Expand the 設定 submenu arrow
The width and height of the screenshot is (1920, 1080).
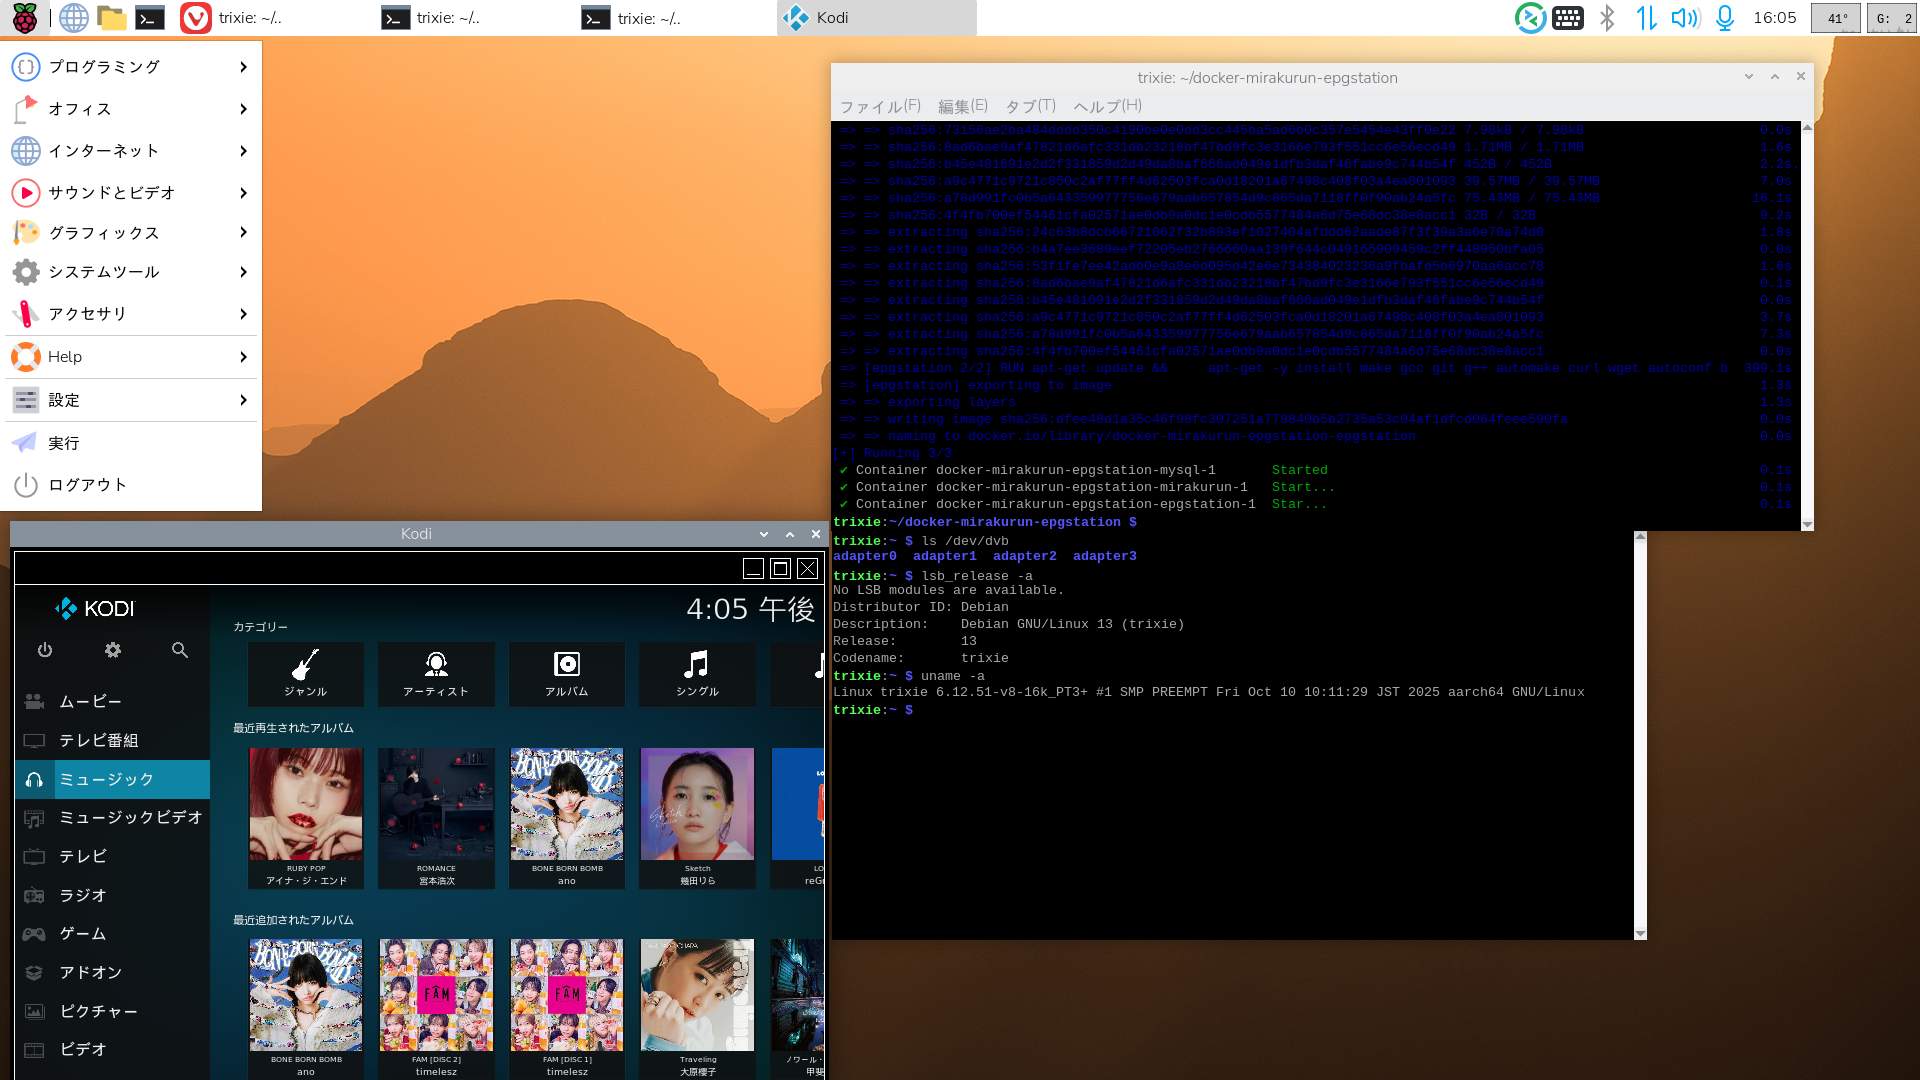pos(243,400)
